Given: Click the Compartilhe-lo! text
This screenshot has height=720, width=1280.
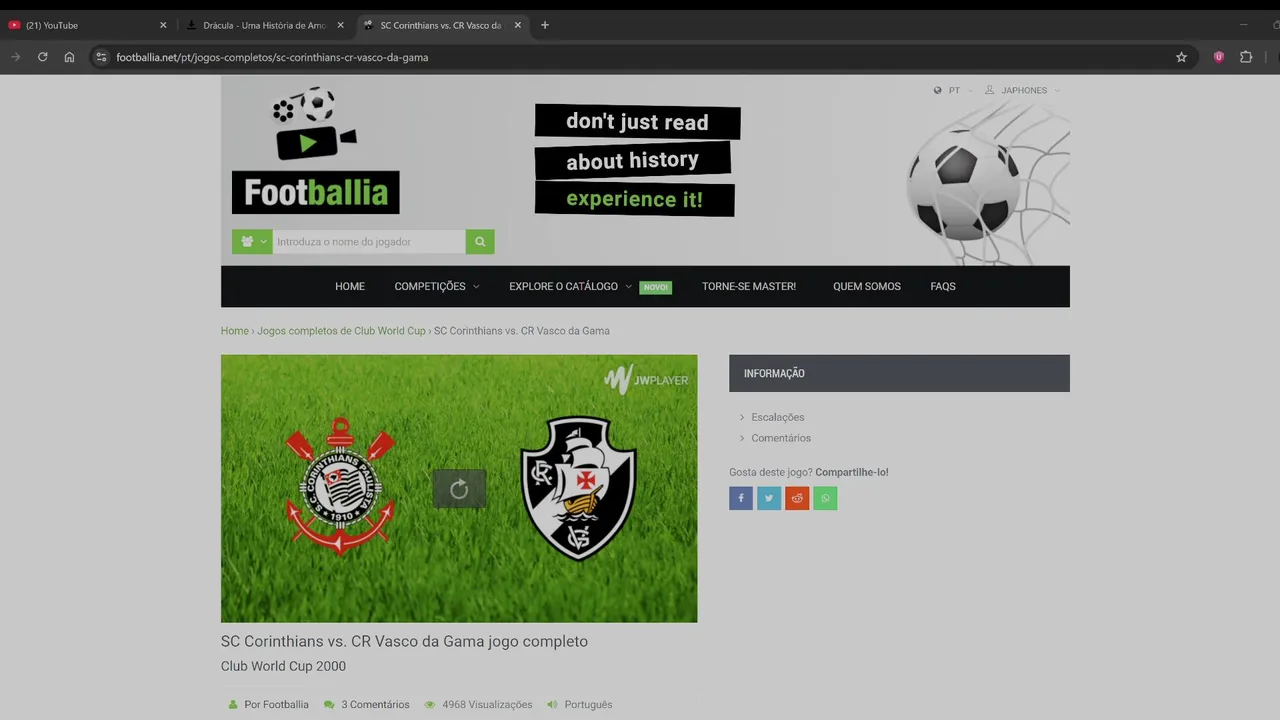Looking at the screenshot, I should [x=852, y=472].
